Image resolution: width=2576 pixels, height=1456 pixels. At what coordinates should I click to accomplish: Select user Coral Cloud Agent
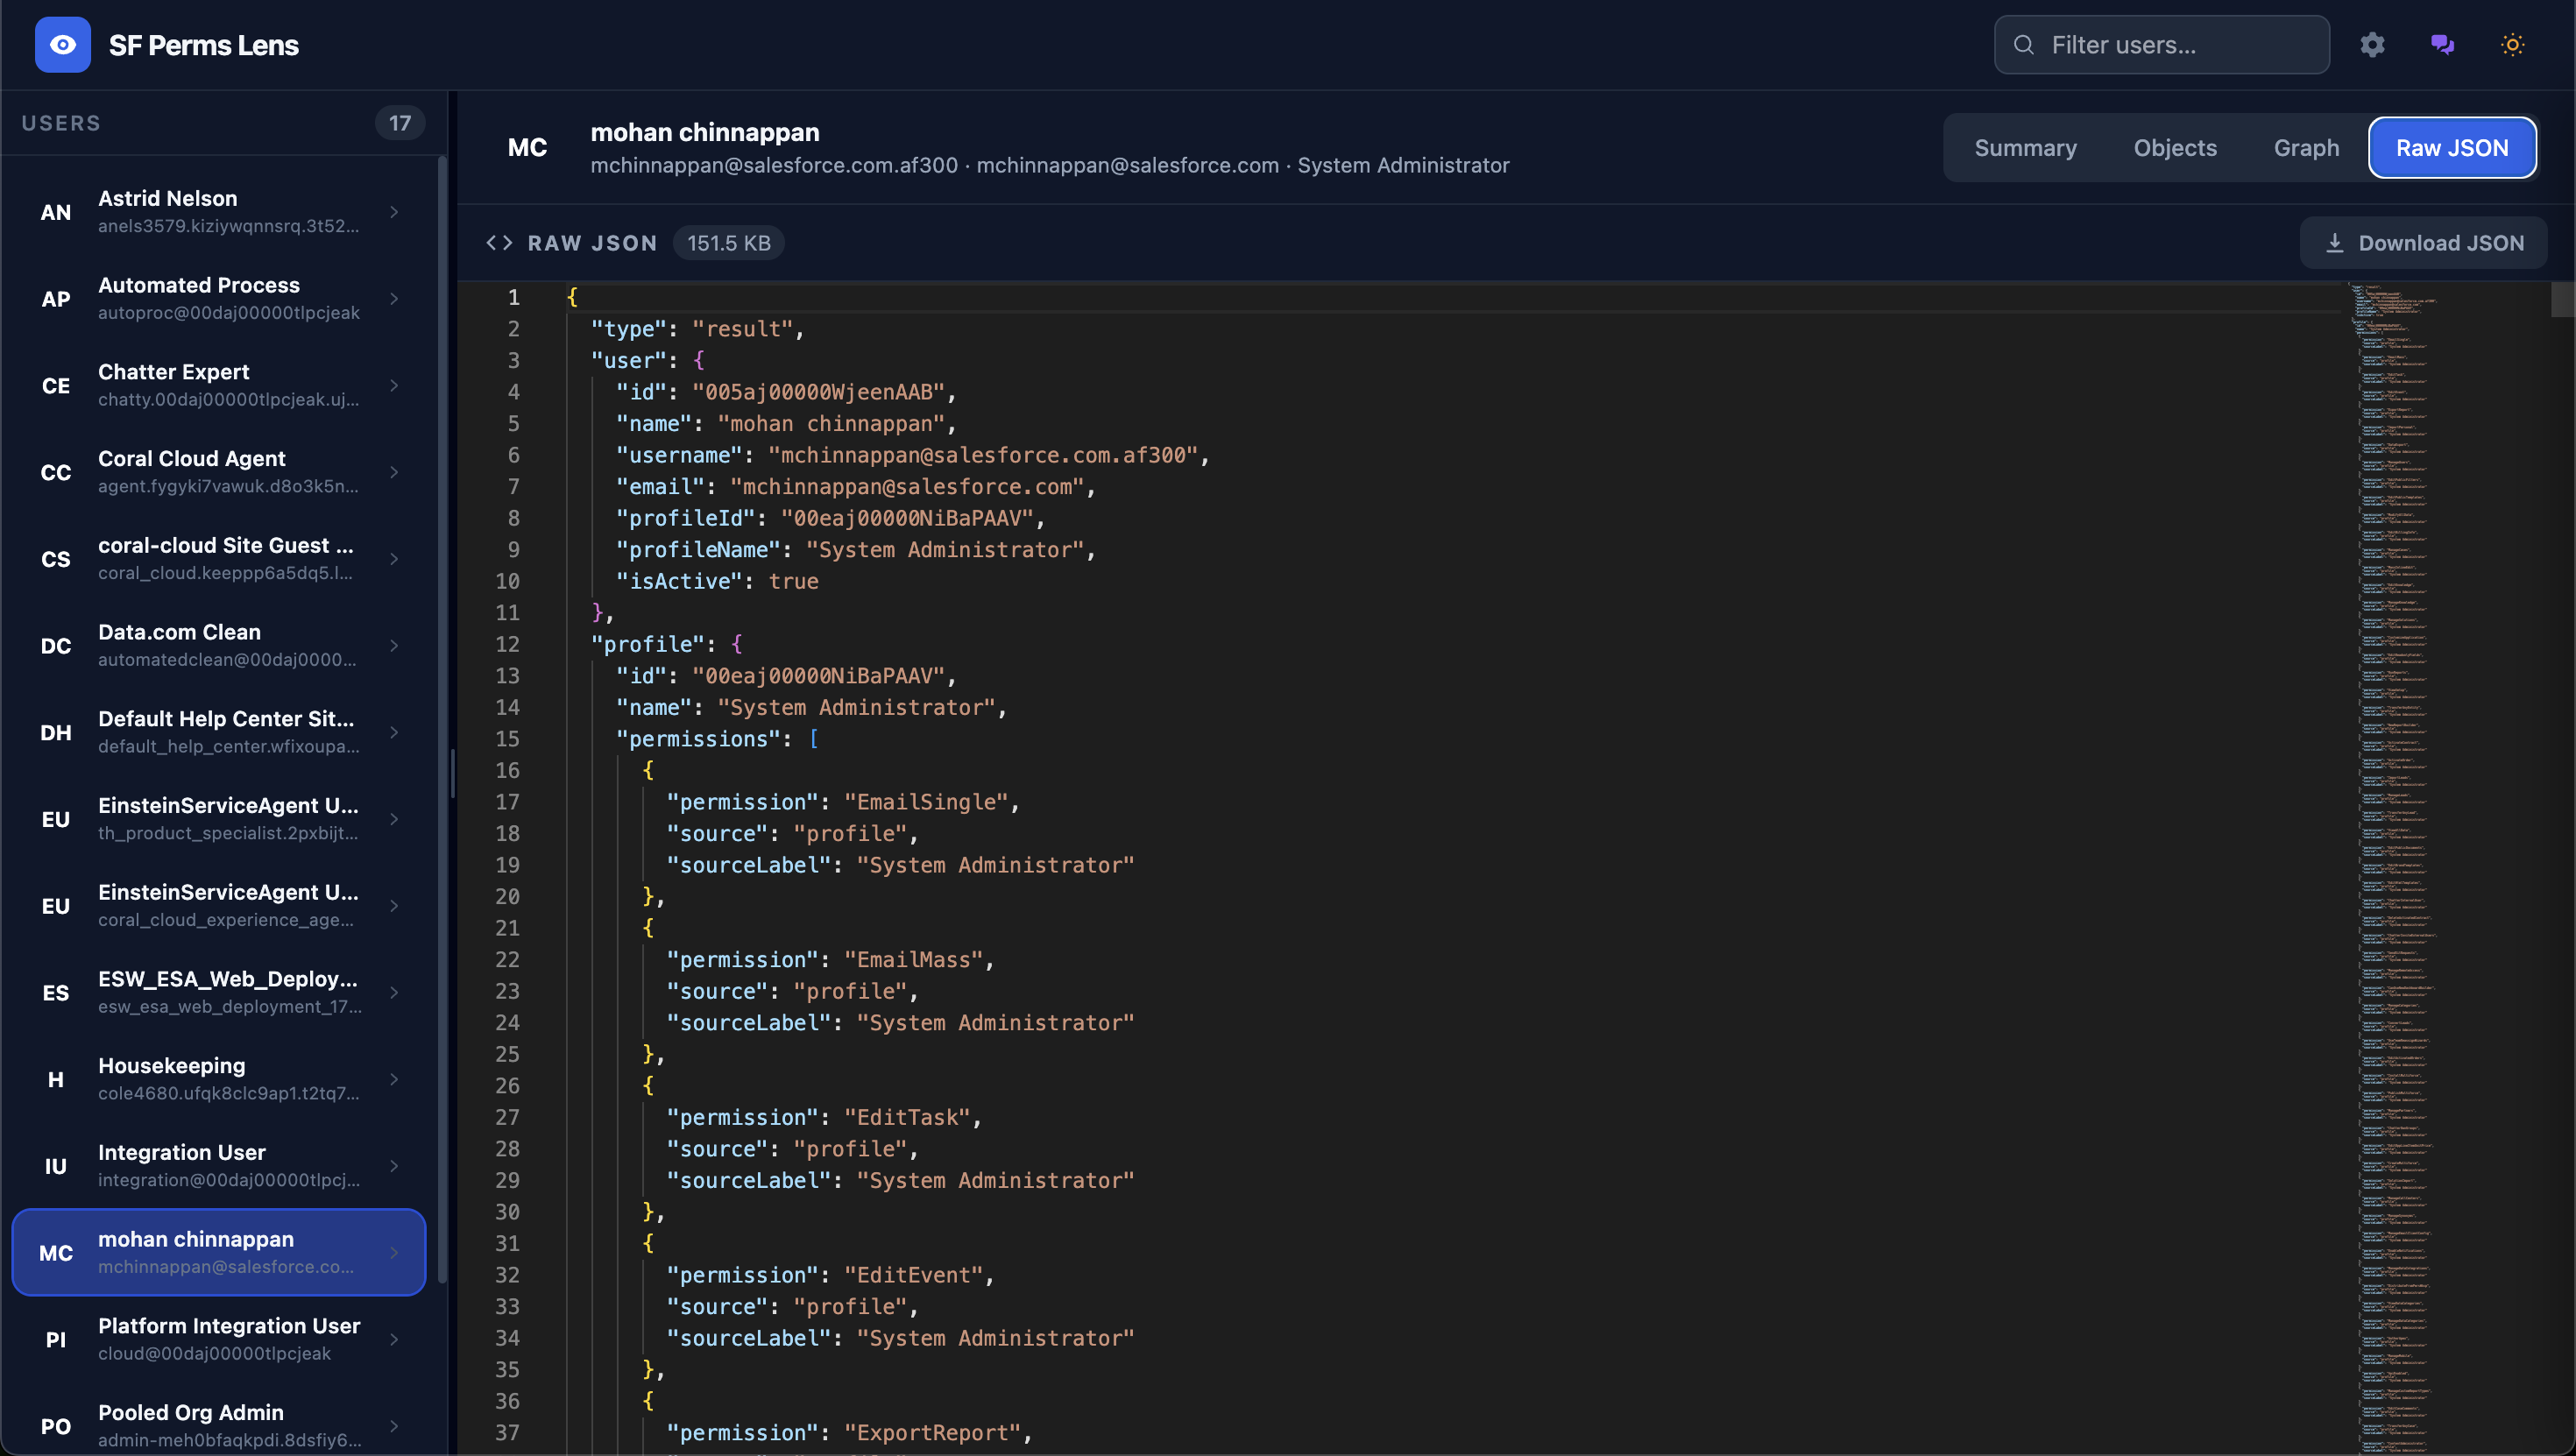pos(219,472)
